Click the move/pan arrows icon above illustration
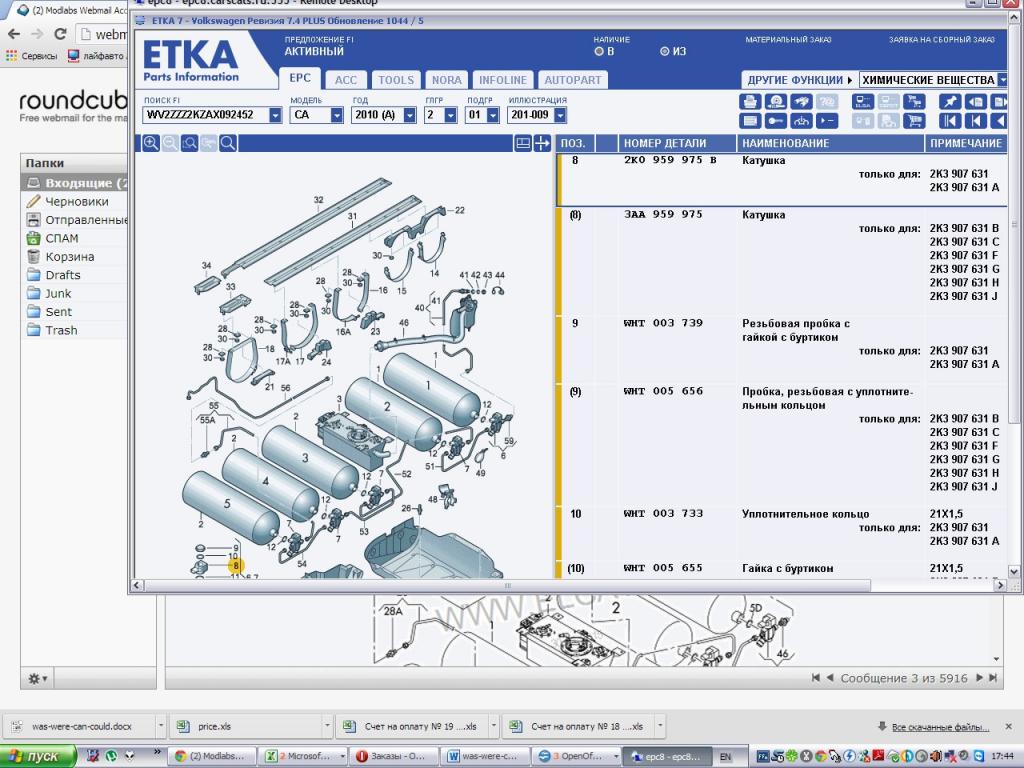Viewport: 1024px width, 768px height. [x=542, y=143]
